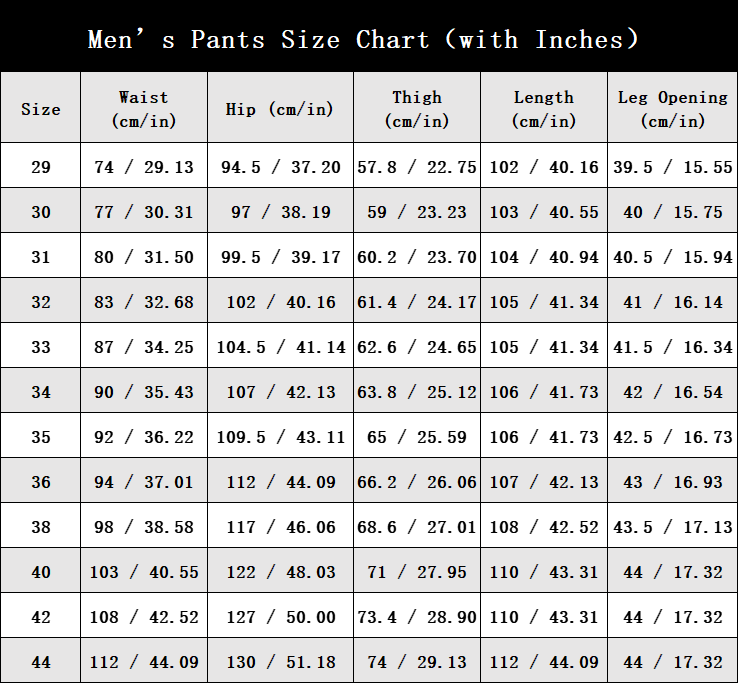Screen dimensions: 738x683
Task: Select the size 32 row label
Action: [x=41, y=302]
